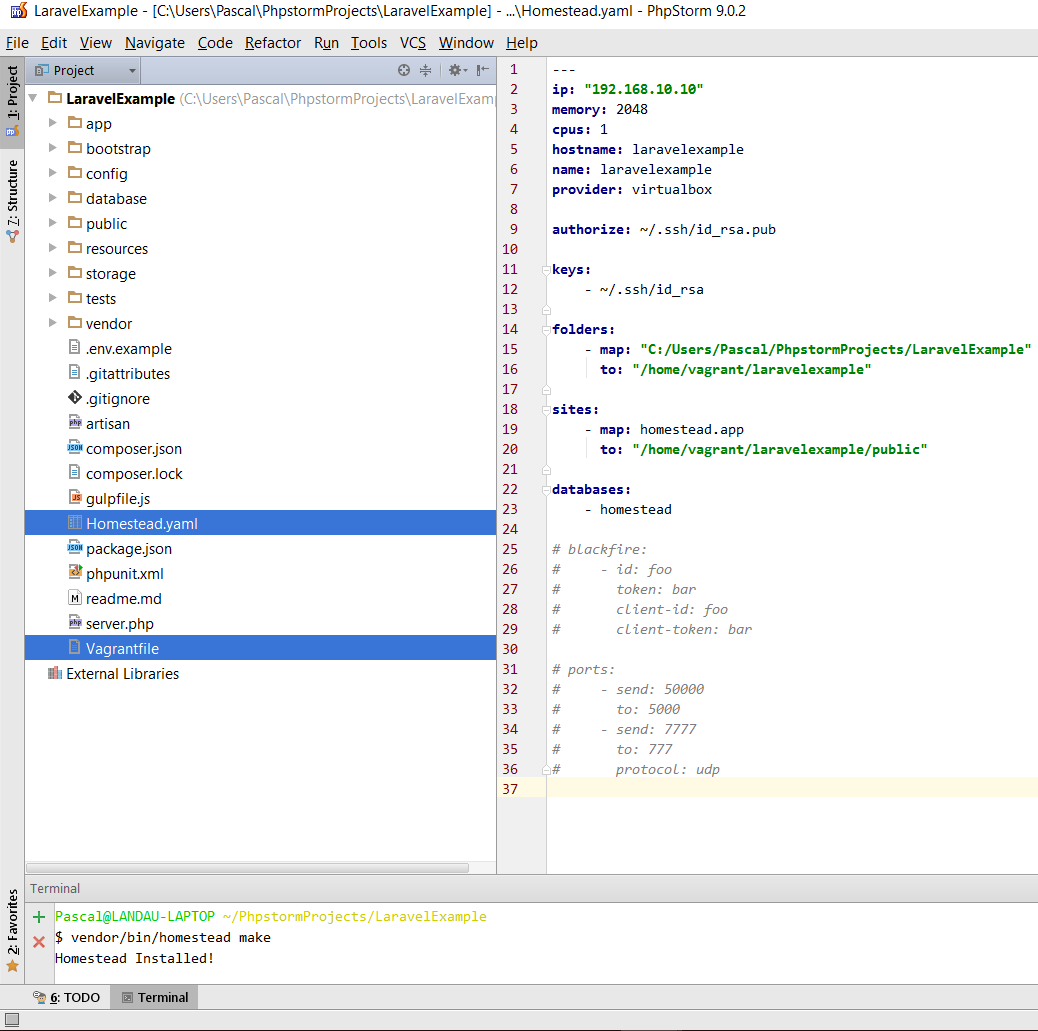Viewport: 1038px width, 1031px height.
Task: Expand the public folder arrow
Action: 52,222
